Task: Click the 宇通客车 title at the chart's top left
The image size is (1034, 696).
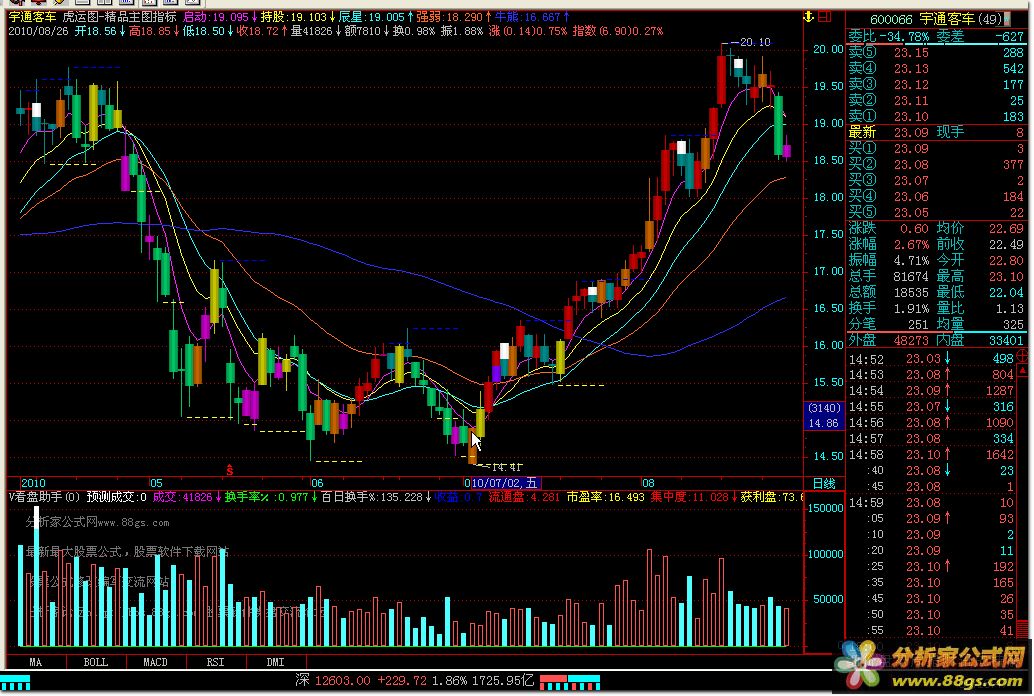Action: click(x=32, y=16)
